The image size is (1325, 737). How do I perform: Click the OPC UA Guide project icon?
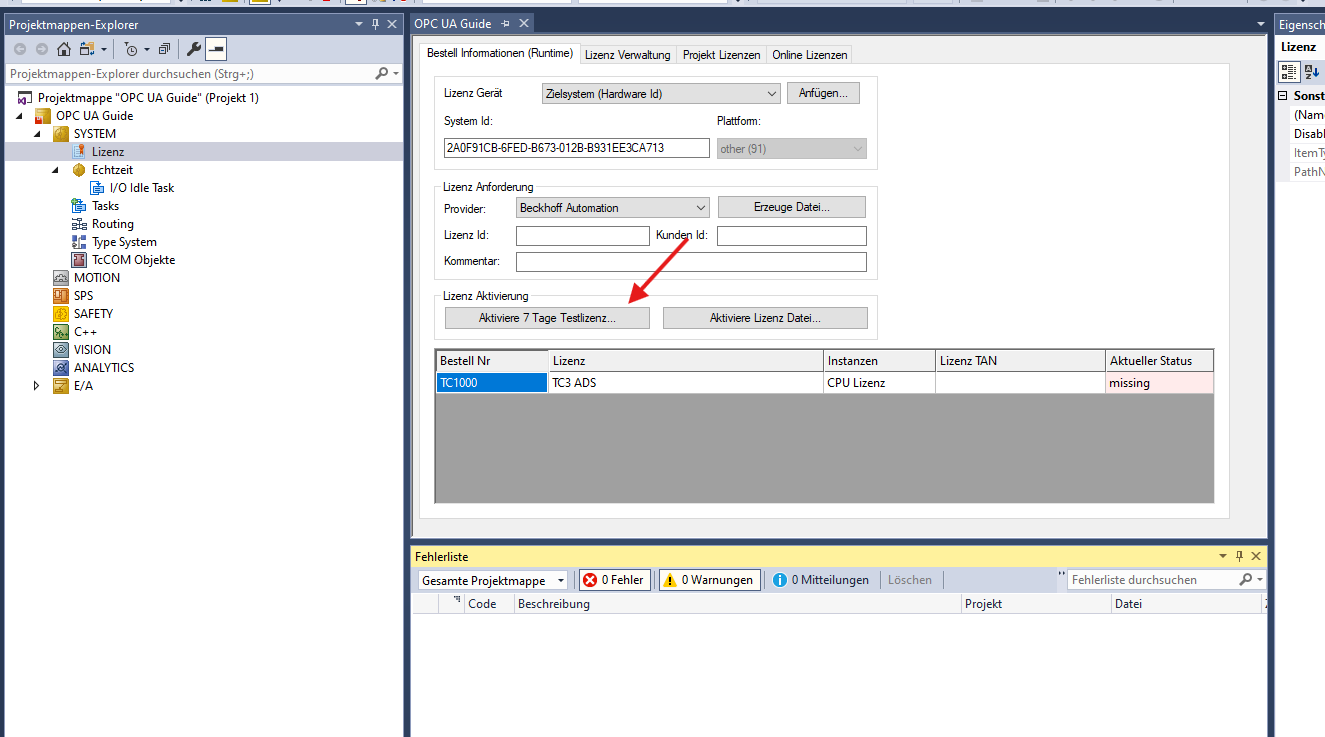point(43,116)
